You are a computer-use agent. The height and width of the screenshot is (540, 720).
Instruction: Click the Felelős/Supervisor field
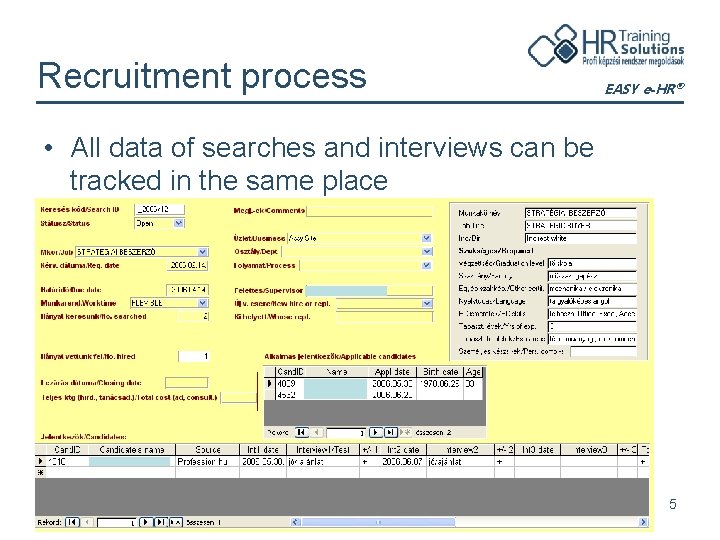pyautogui.click(x=369, y=290)
